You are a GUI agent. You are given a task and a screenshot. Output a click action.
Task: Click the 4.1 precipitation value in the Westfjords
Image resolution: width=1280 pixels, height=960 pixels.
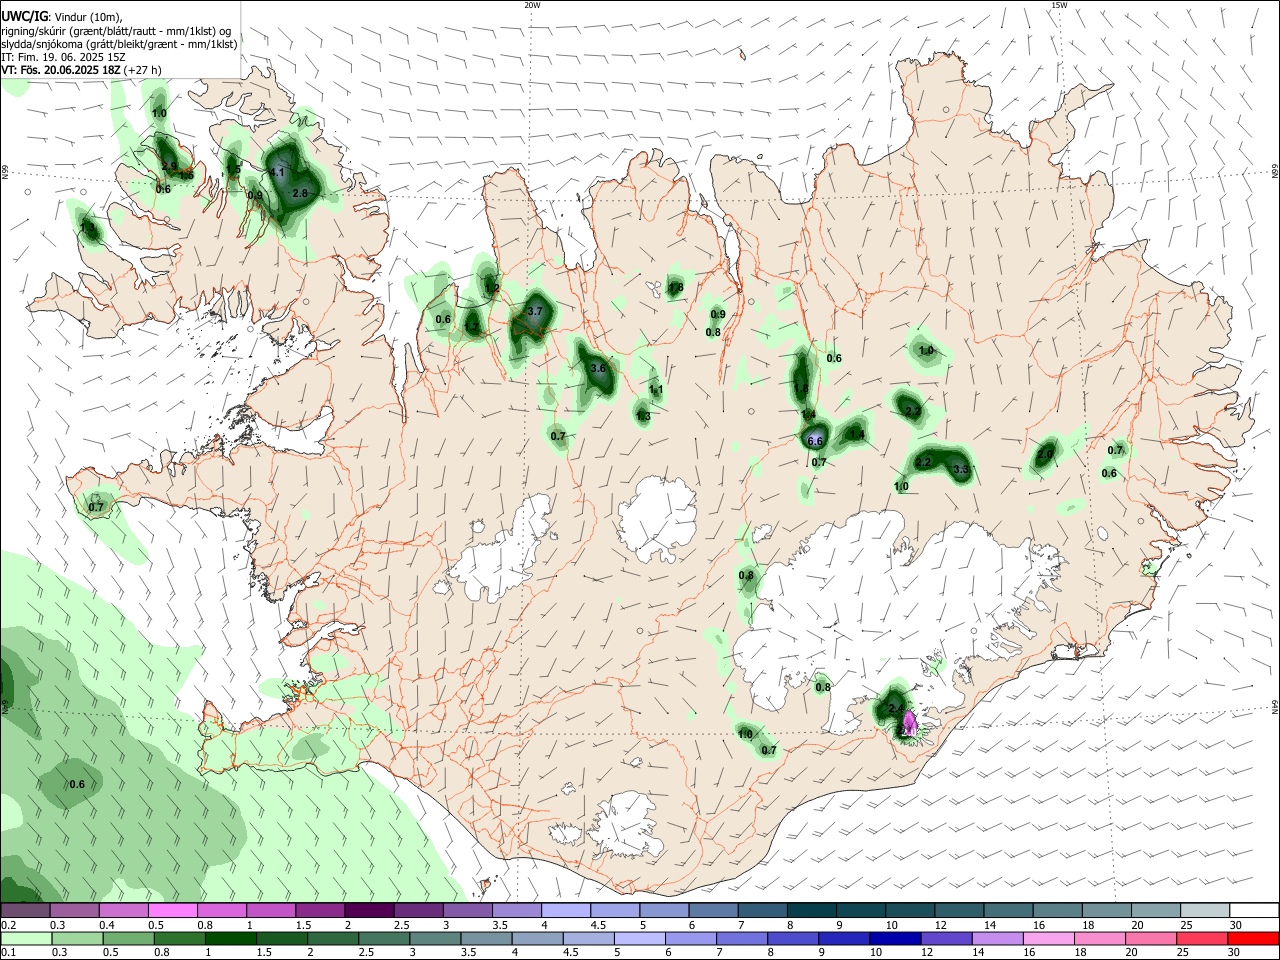[x=279, y=172]
